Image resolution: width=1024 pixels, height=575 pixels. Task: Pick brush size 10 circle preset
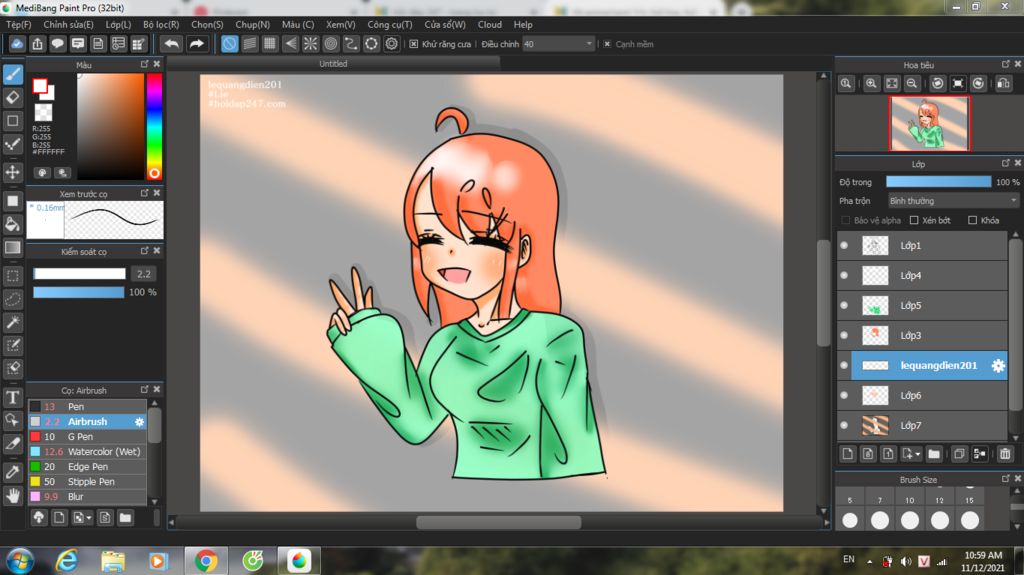[x=910, y=520]
